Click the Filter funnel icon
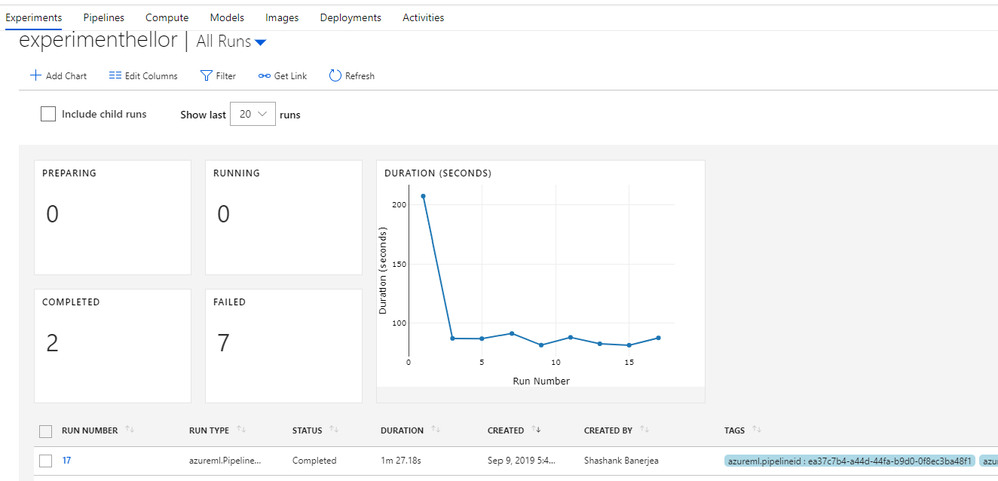 click(x=206, y=76)
